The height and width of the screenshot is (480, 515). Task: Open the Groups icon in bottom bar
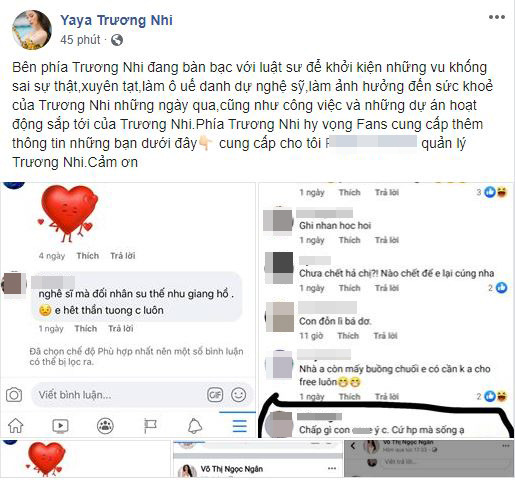105,426
